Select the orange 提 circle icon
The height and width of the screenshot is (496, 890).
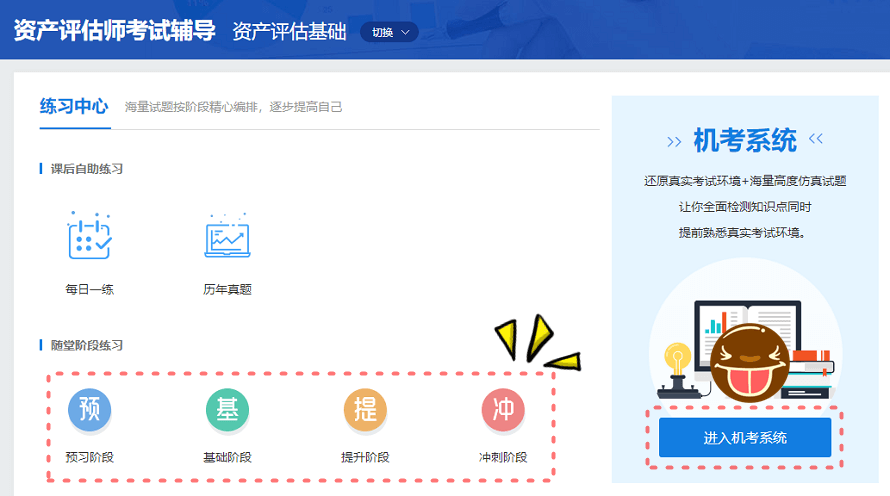(365, 410)
